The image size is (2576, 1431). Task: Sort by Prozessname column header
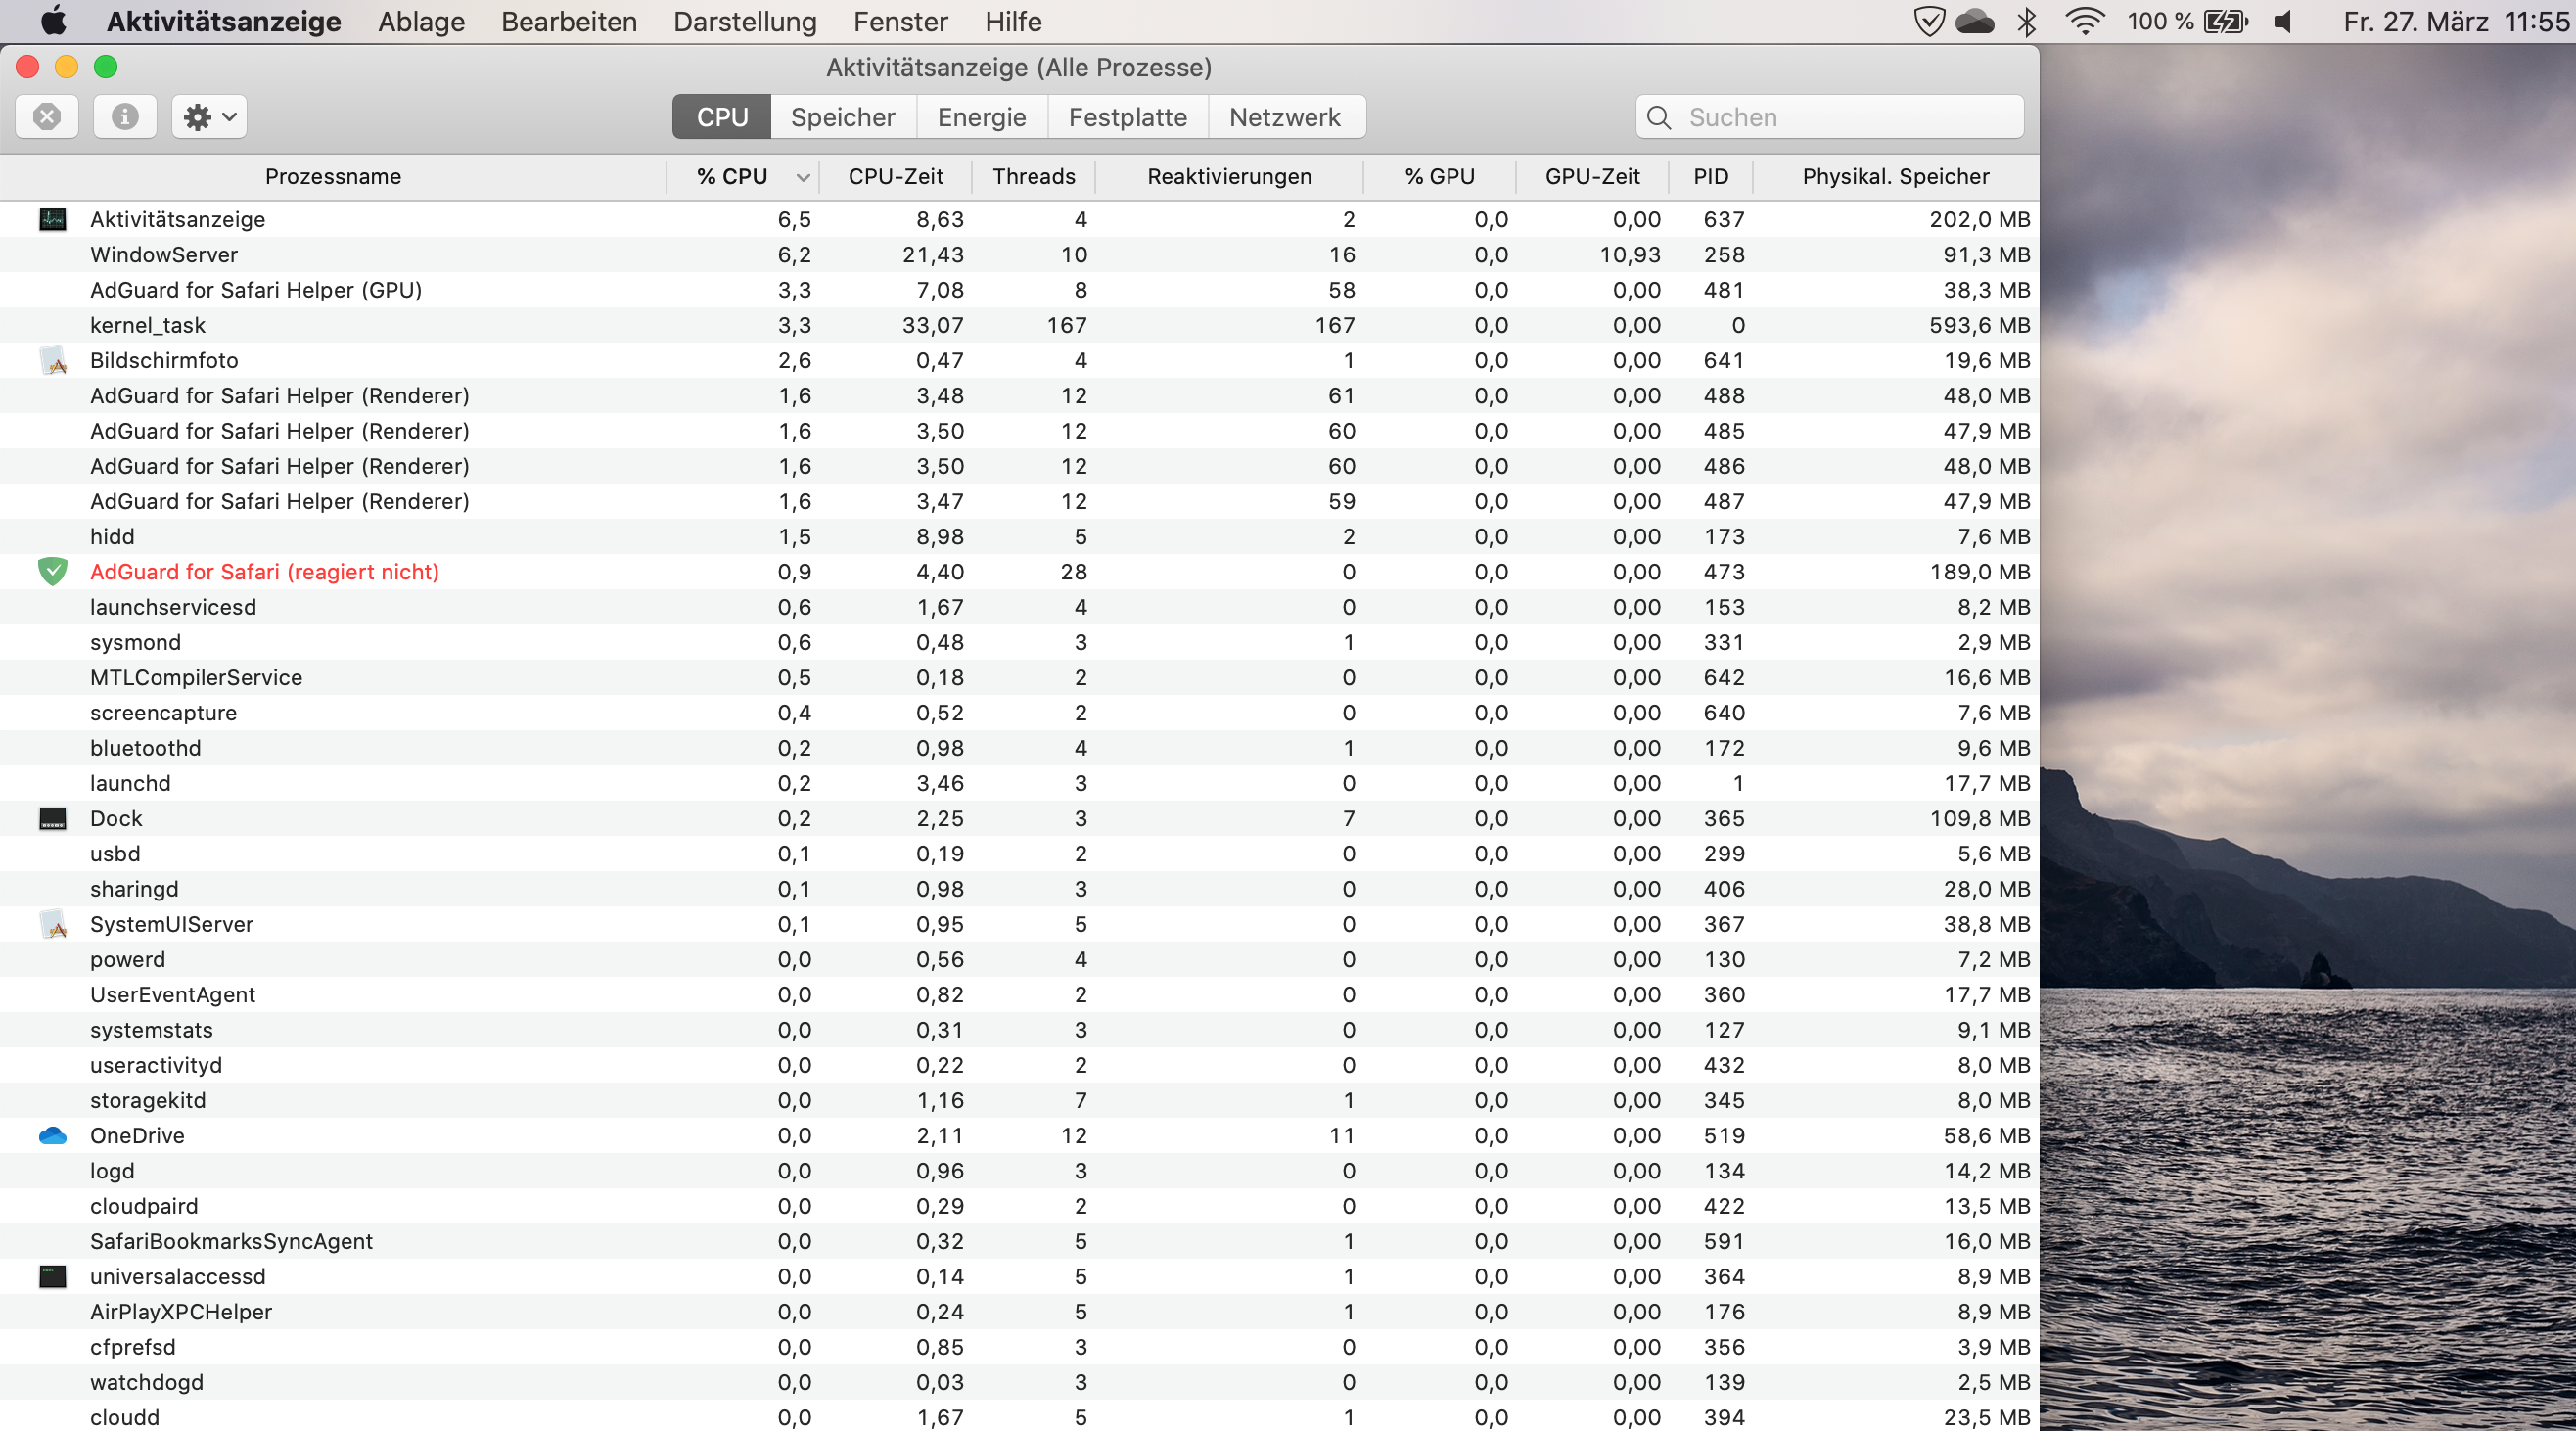click(x=333, y=176)
